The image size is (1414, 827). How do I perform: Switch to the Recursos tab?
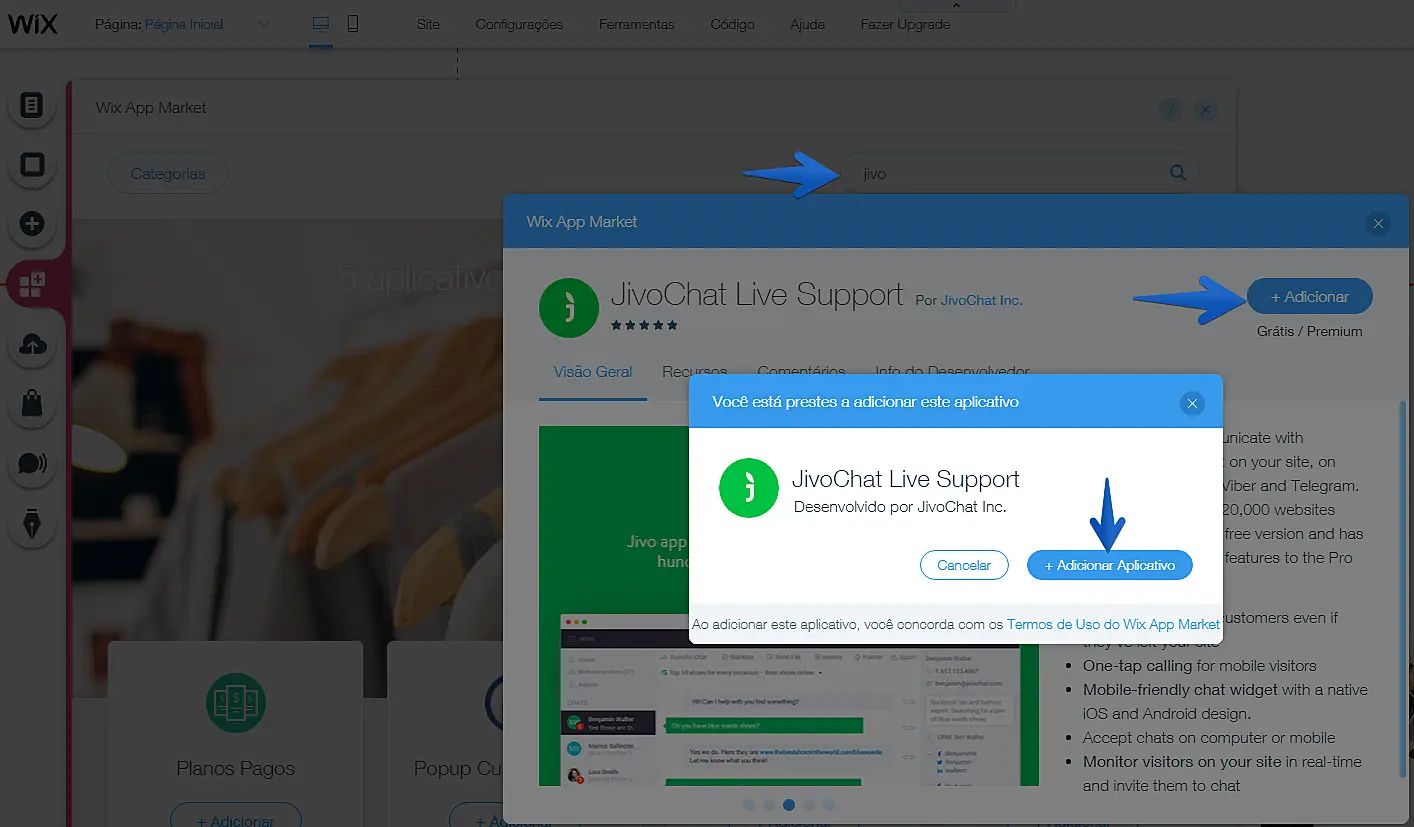[x=694, y=372]
